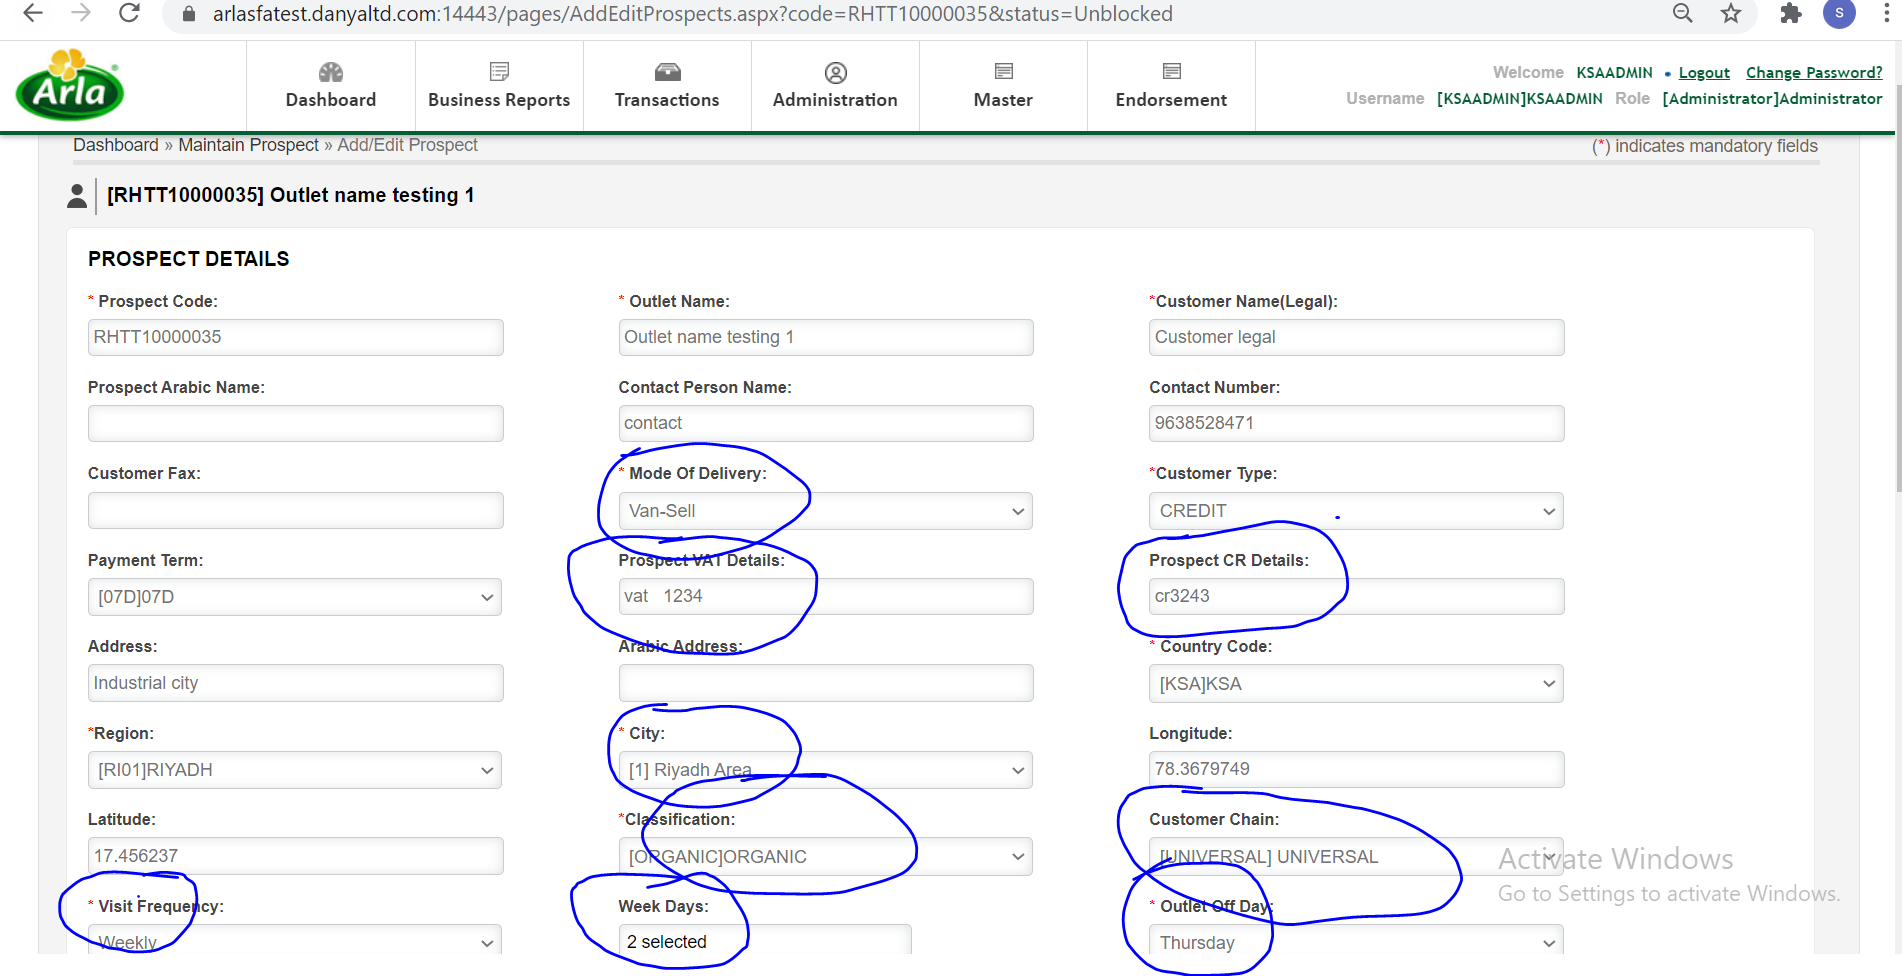This screenshot has width=1902, height=976.
Task: Open the Business Reports menu
Action: (x=499, y=86)
